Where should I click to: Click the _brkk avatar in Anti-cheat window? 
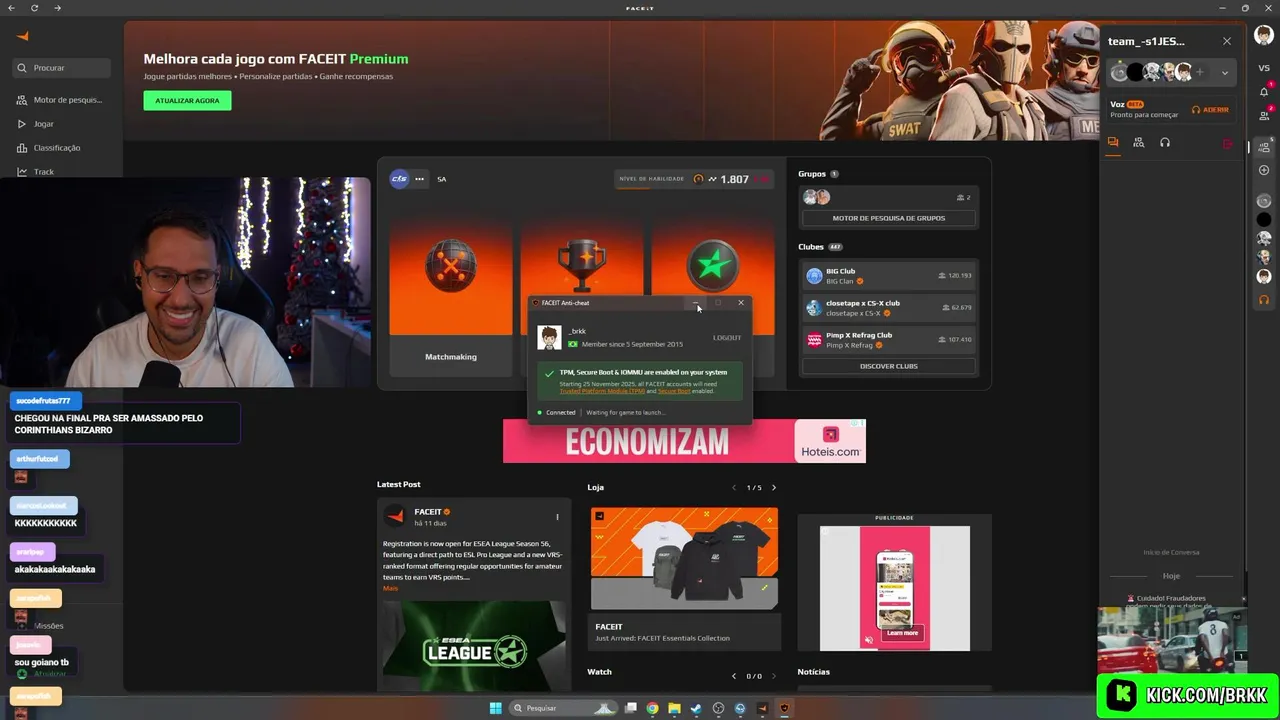pos(549,338)
